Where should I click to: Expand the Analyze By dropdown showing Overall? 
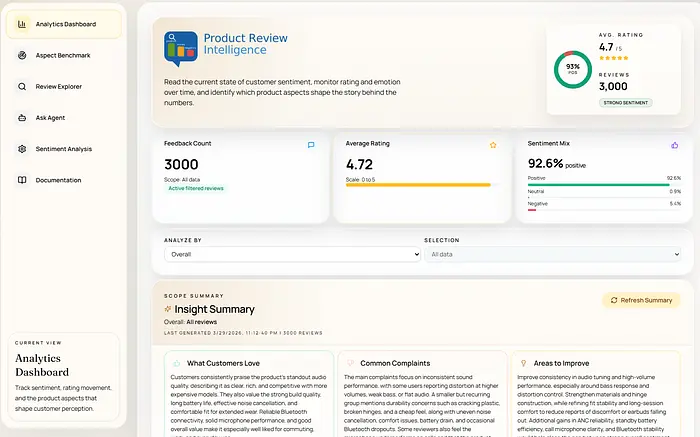pyautogui.click(x=292, y=255)
